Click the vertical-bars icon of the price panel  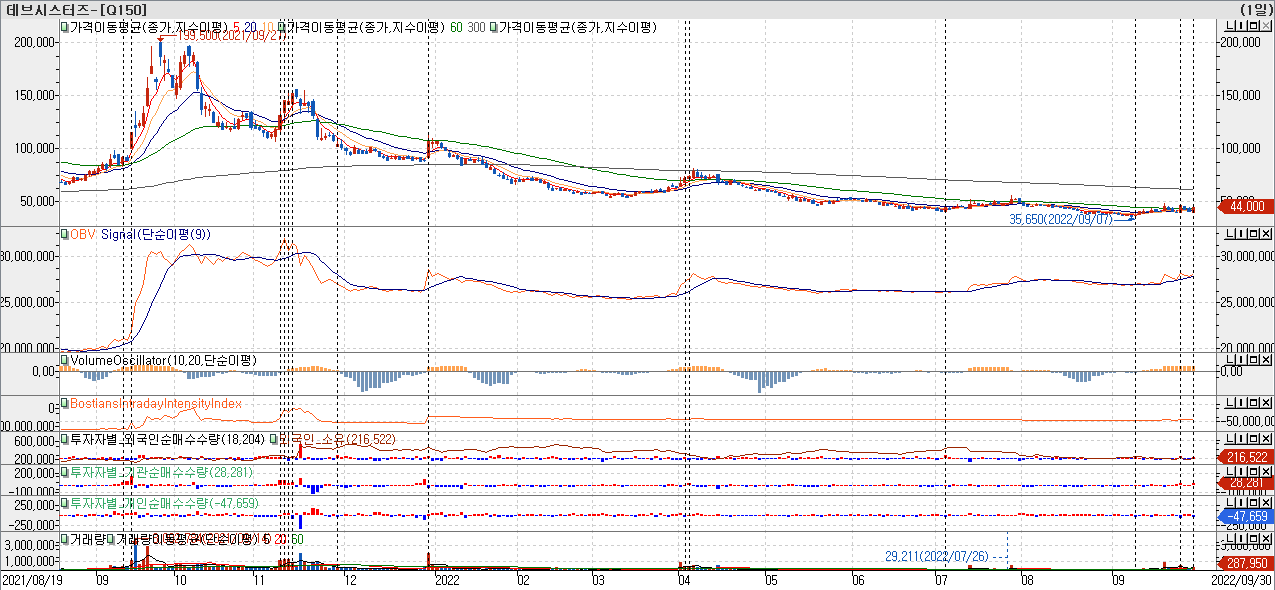(x=1241, y=25)
